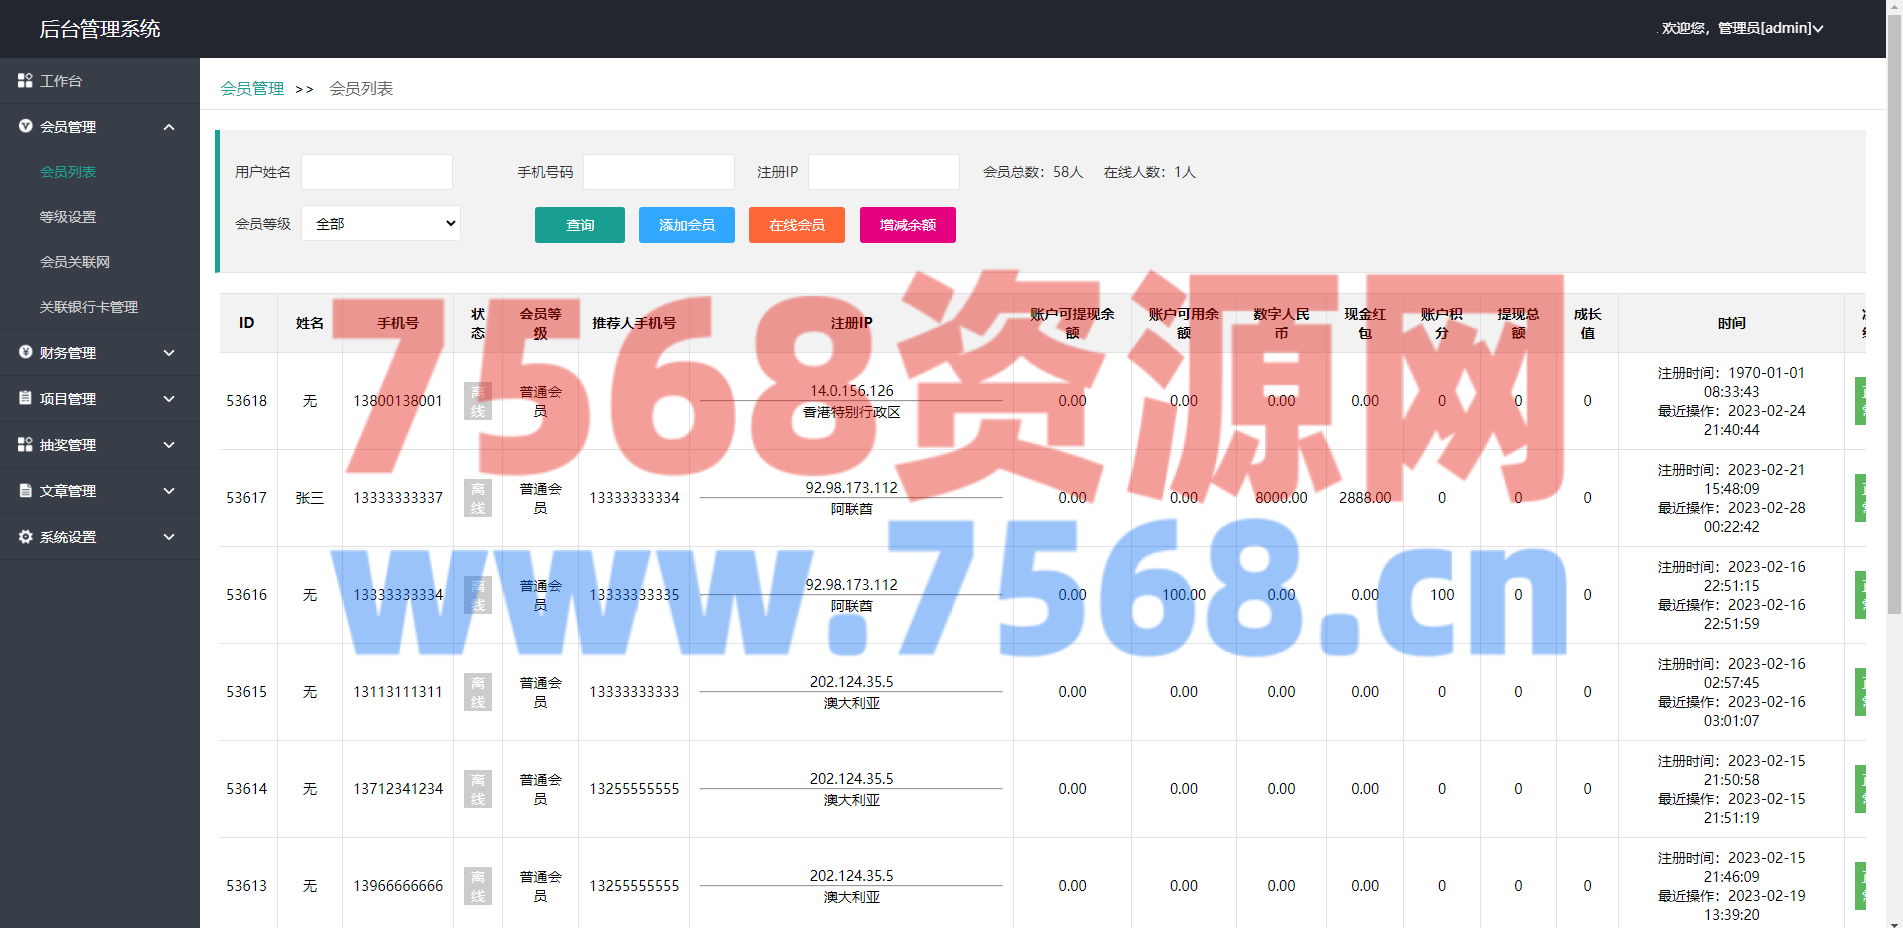Collapse the 会员管理 menu chevron
This screenshot has width=1903, height=928.
[x=169, y=127]
